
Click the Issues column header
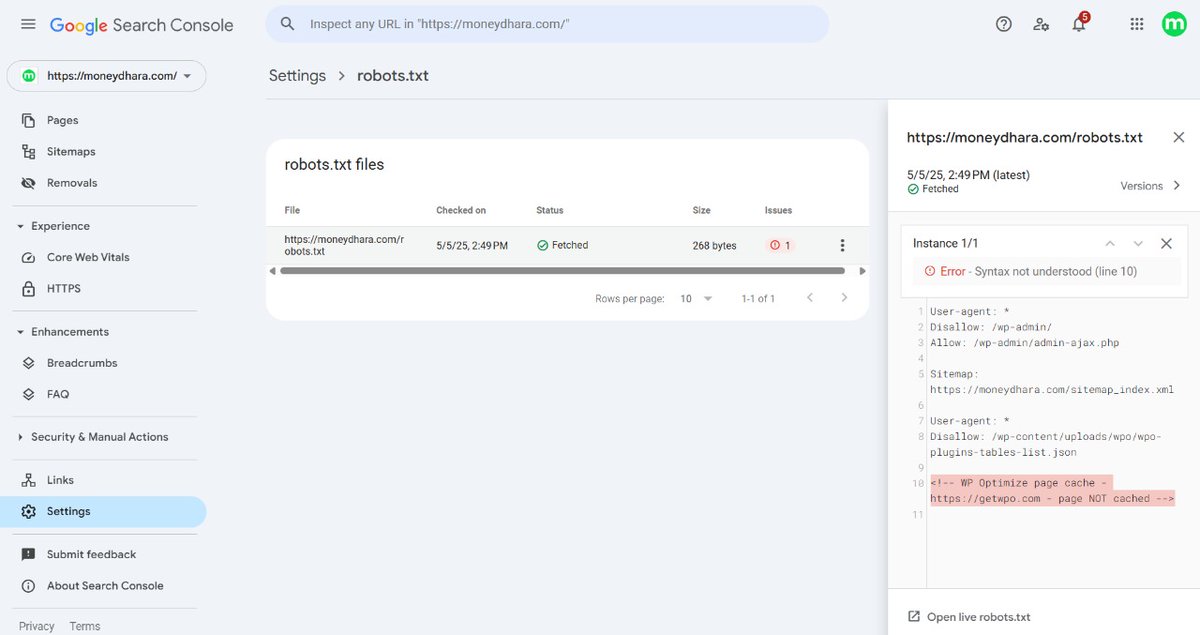[778, 211]
